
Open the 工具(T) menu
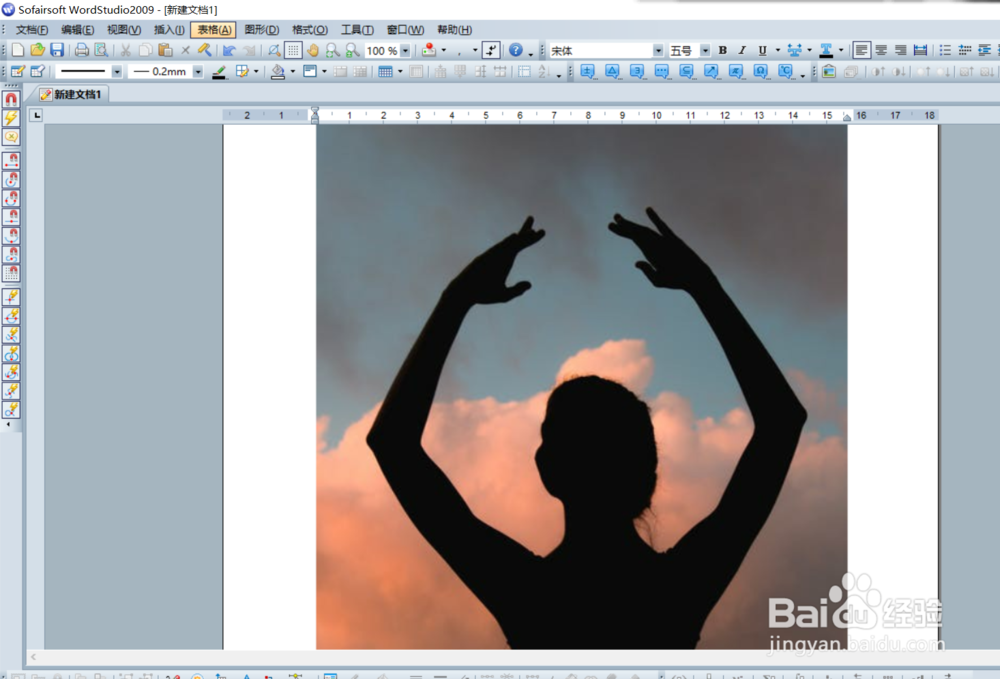[x=357, y=30]
